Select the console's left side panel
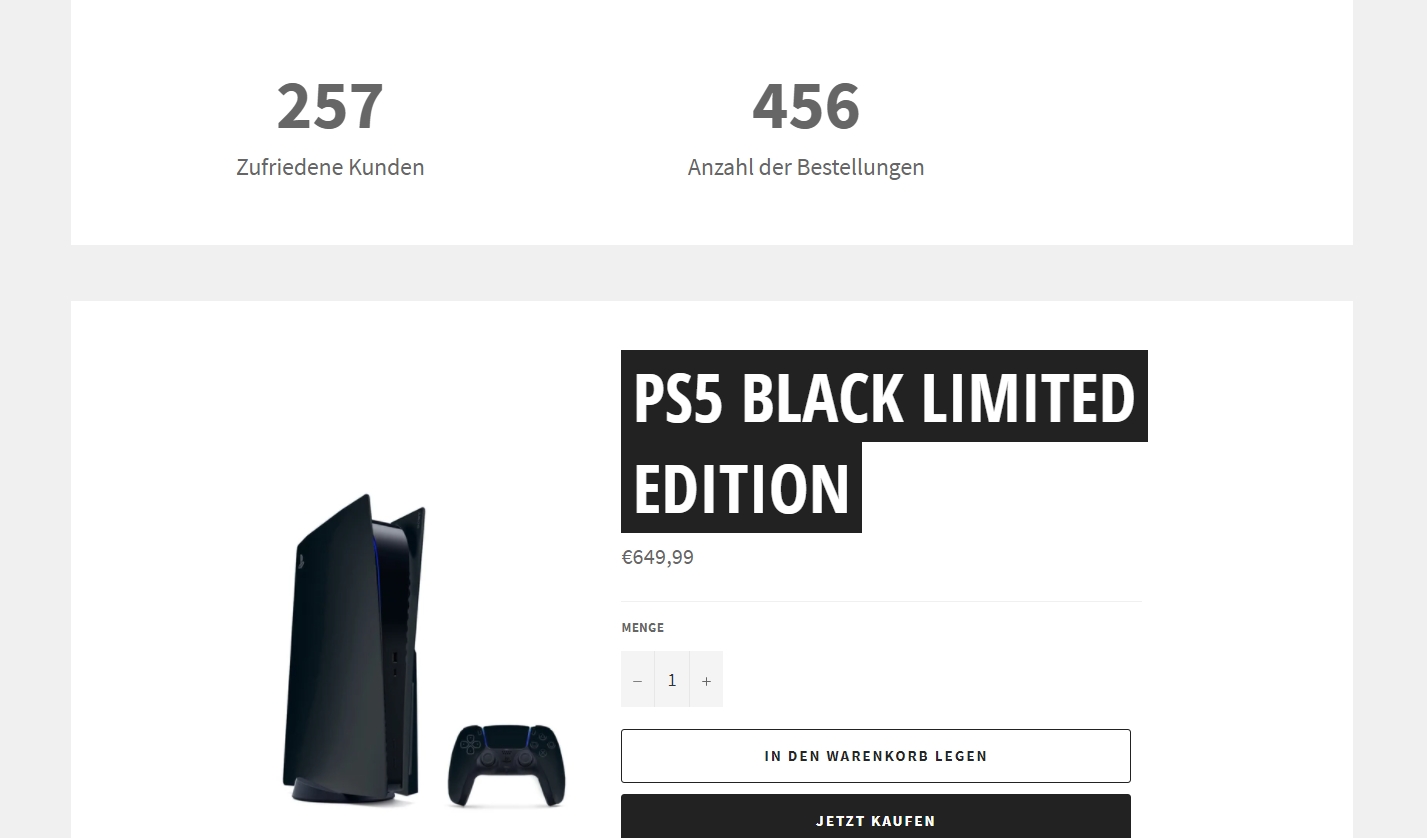Image resolution: width=1427 pixels, height=838 pixels. (330, 640)
